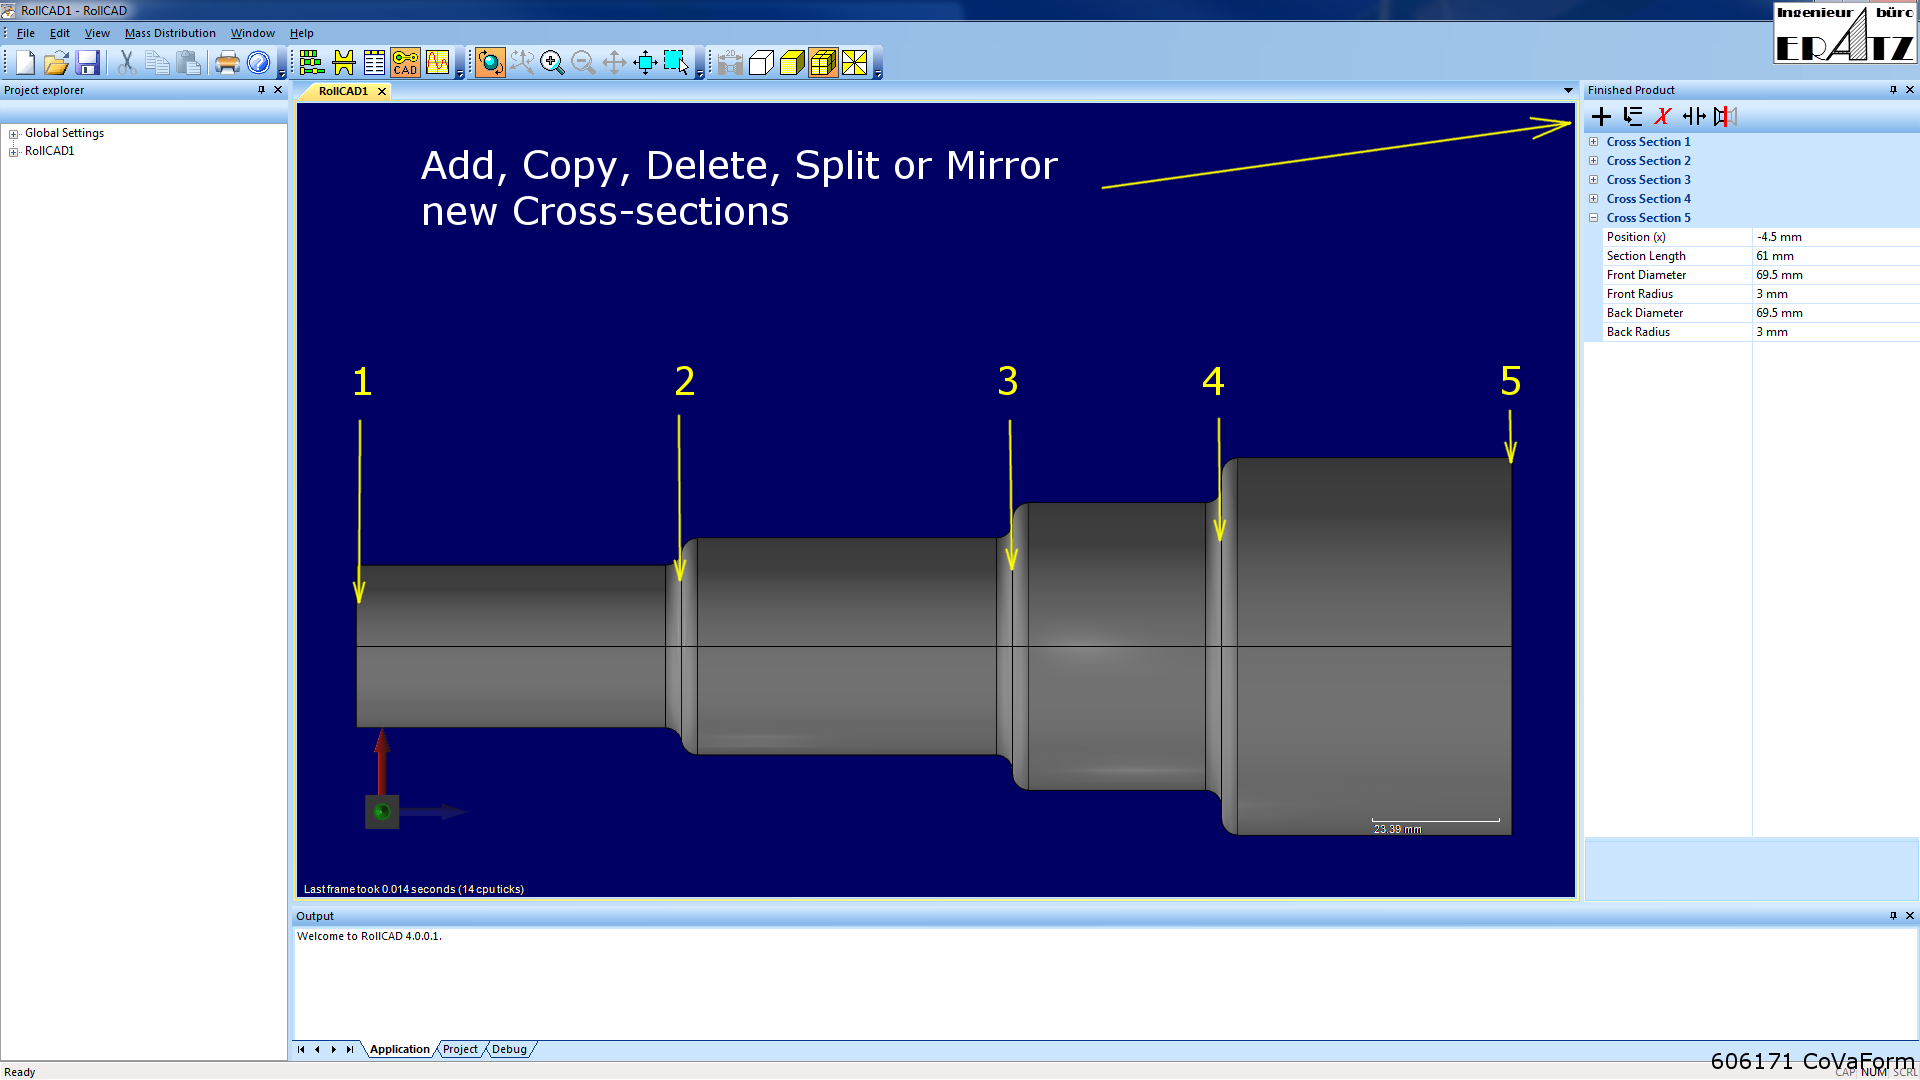Open the Help menu

(301, 33)
